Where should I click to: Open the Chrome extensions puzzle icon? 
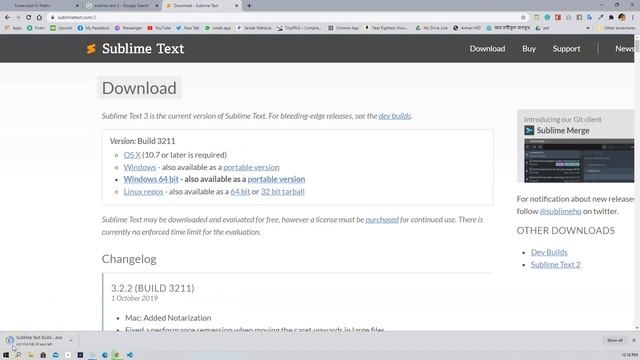(x=611, y=18)
